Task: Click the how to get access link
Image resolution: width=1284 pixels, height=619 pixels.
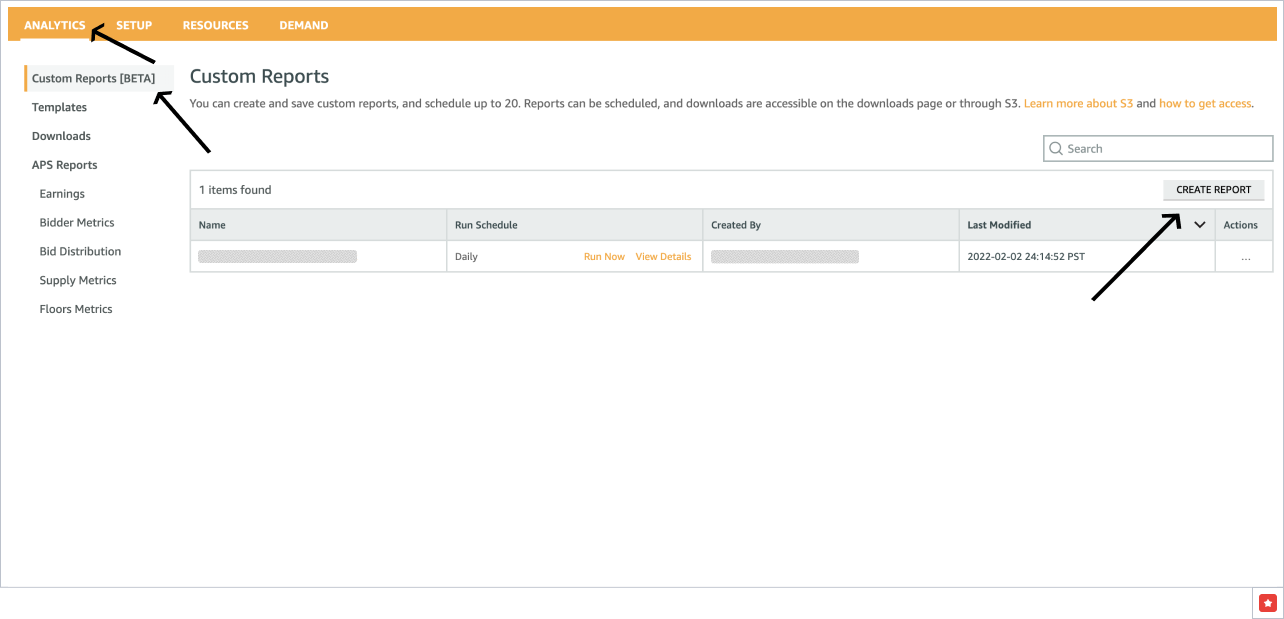Action: coord(1205,102)
